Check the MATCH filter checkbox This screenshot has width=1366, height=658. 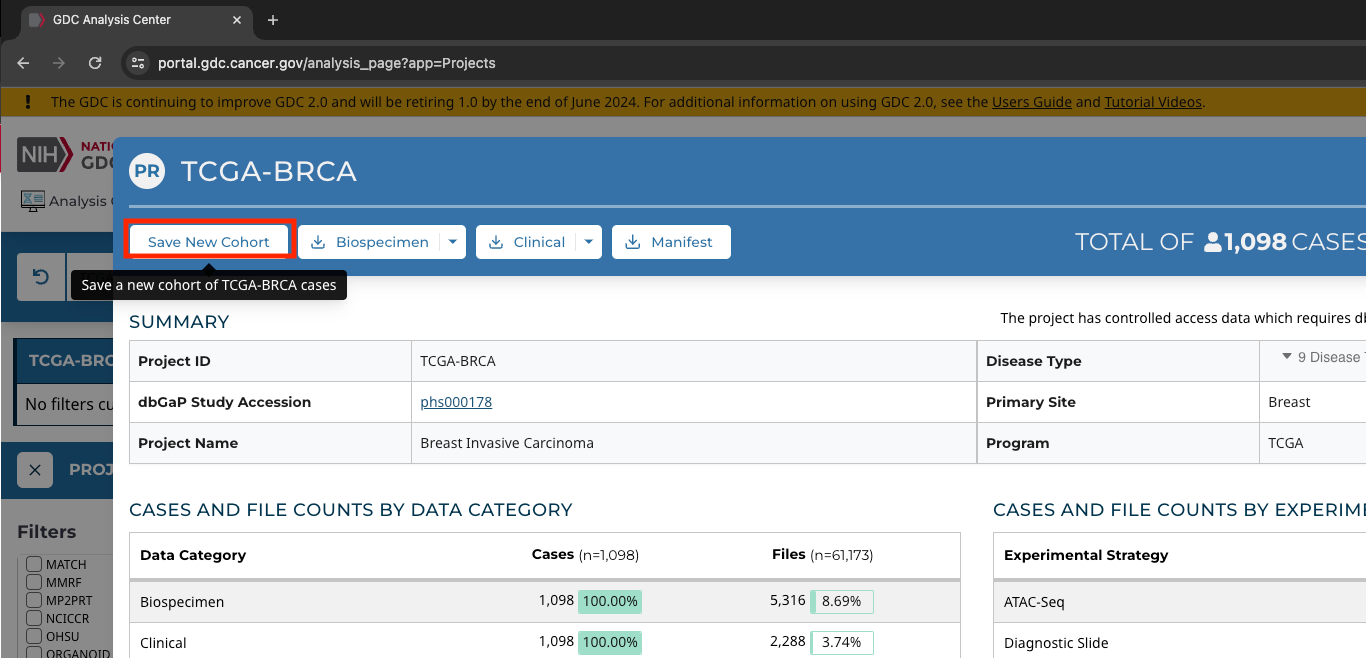point(34,565)
